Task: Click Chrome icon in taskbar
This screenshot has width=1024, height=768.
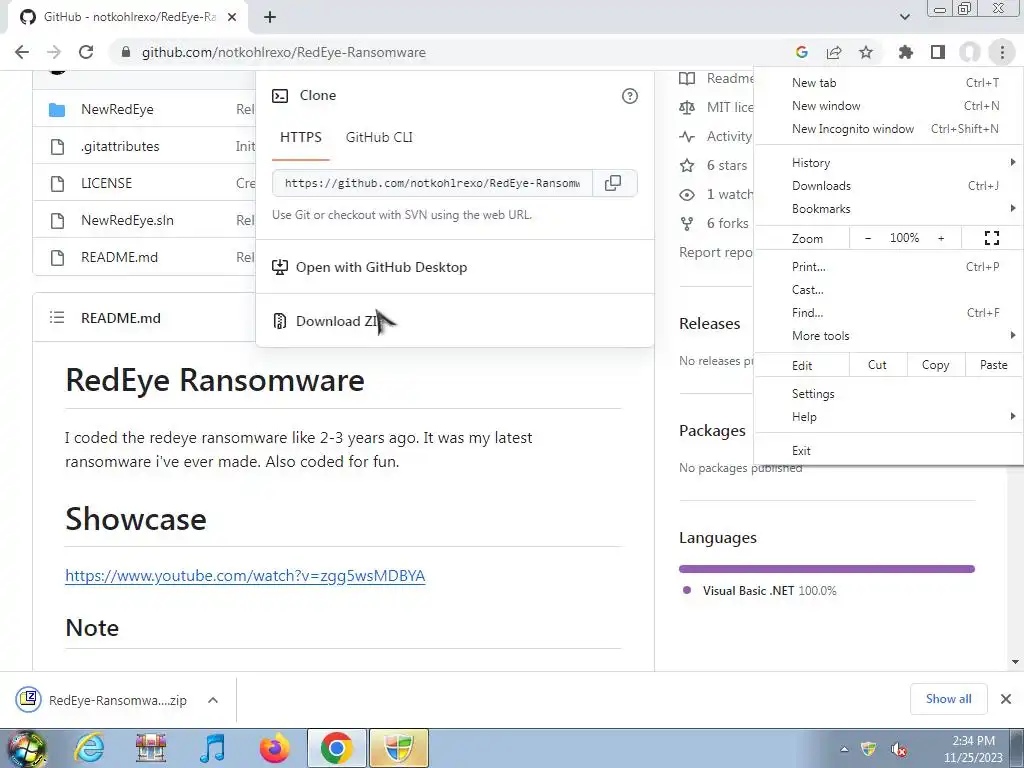Action: 336,748
